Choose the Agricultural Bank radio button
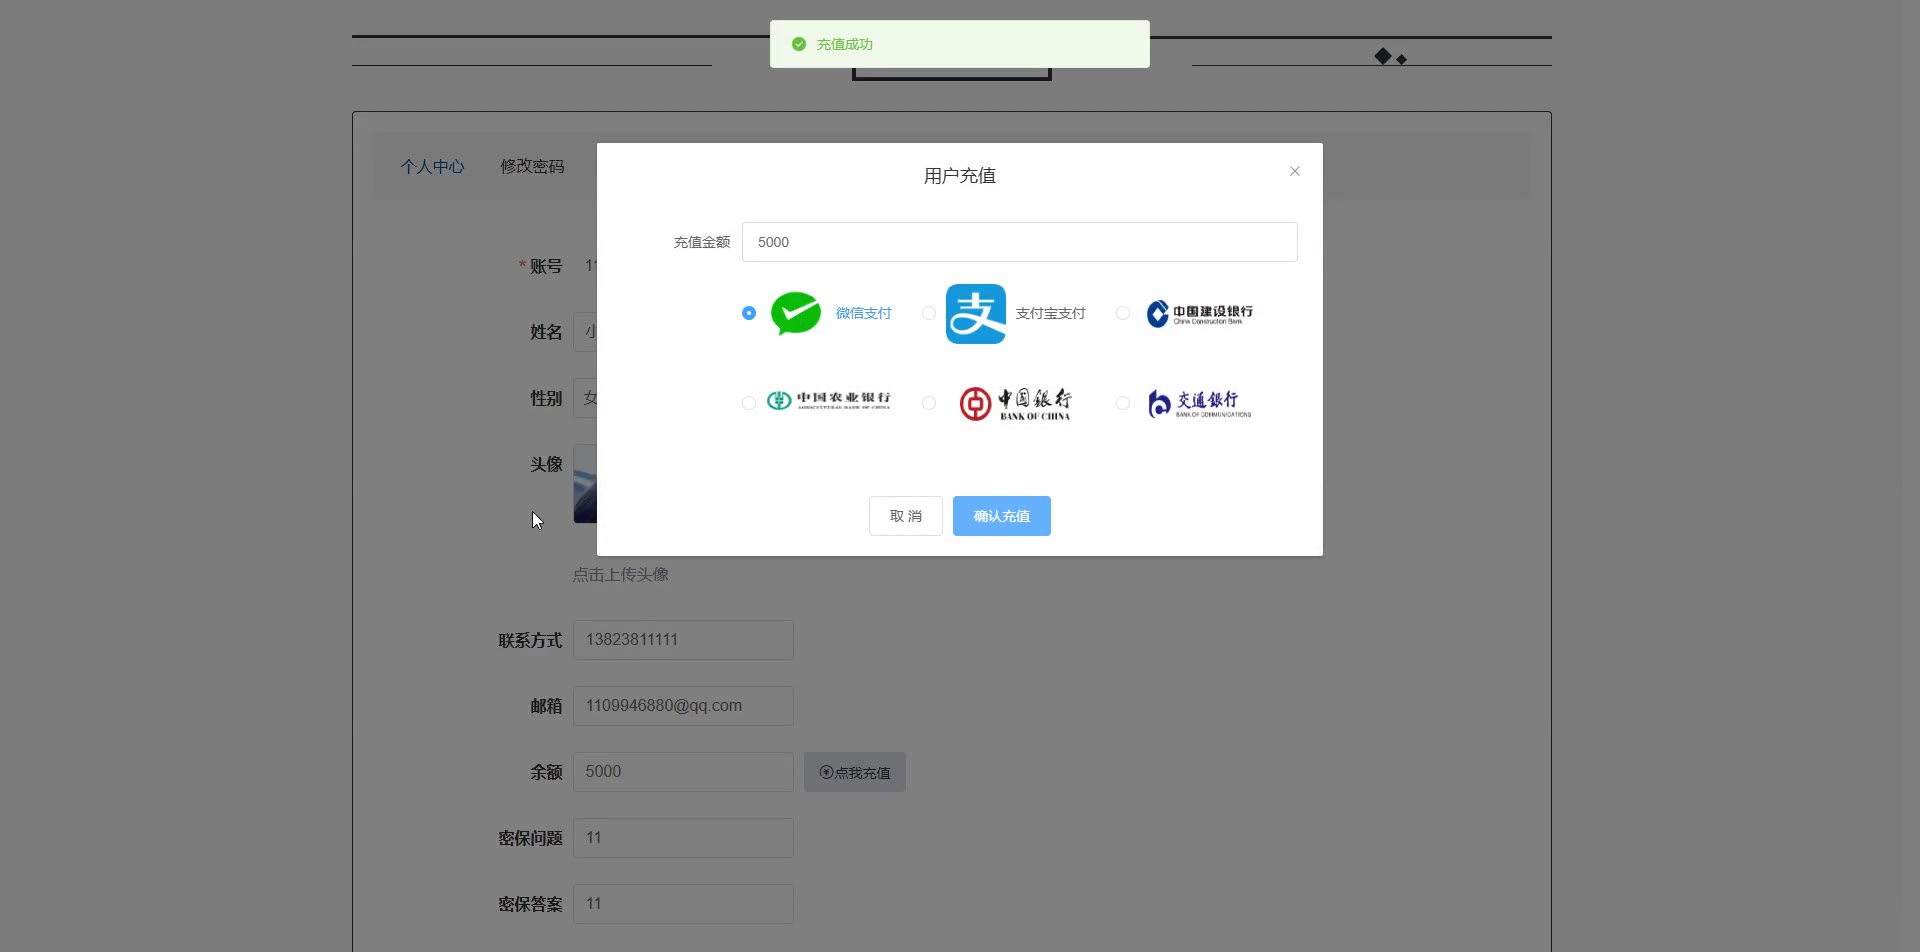The height and width of the screenshot is (952, 1920). click(749, 403)
